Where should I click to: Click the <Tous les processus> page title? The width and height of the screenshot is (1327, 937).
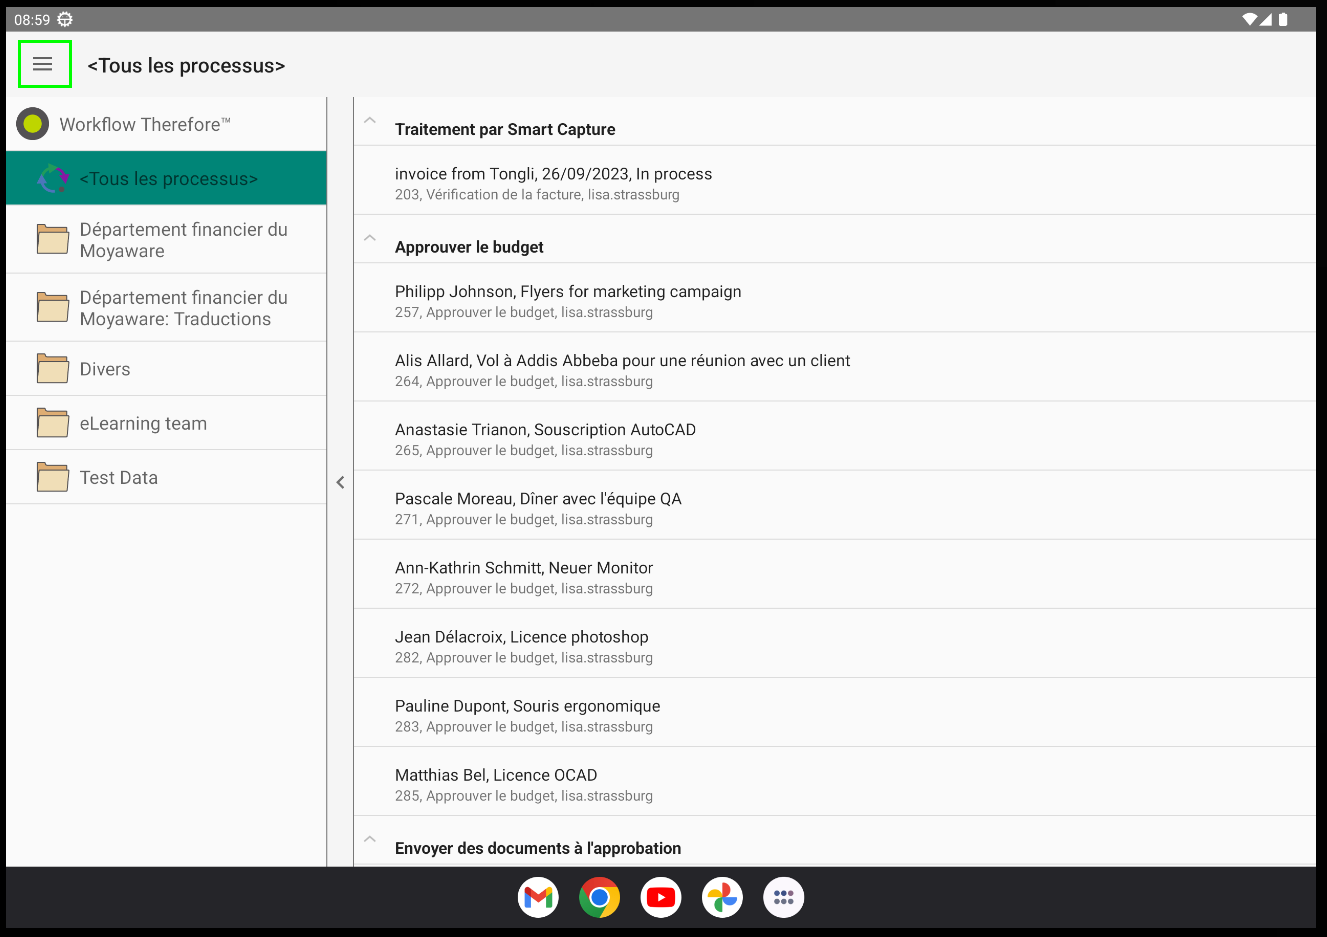click(186, 65)
